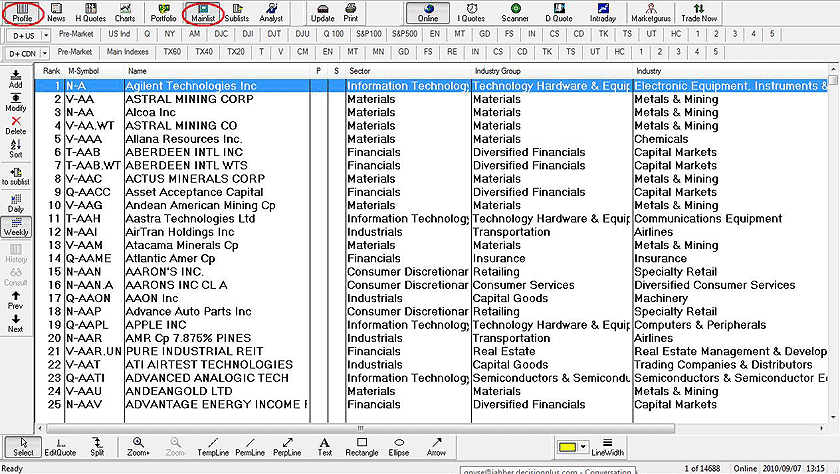Click the NY exchange button
The width and height of the screenshot is (840, 474).
[170, 34]
